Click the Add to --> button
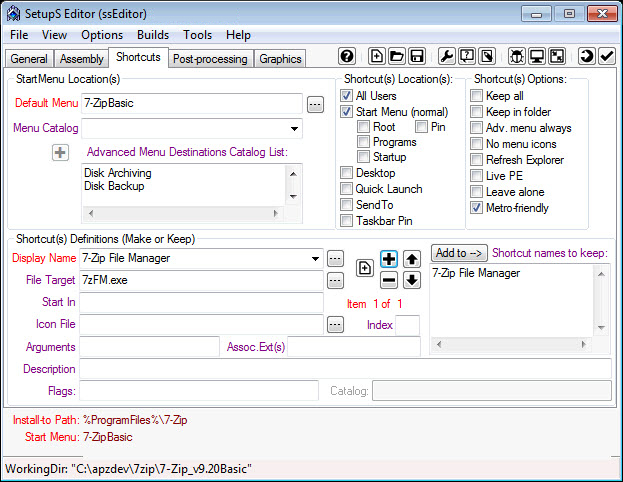This screenshot has width=623, height=482. [x=459, y=253]
